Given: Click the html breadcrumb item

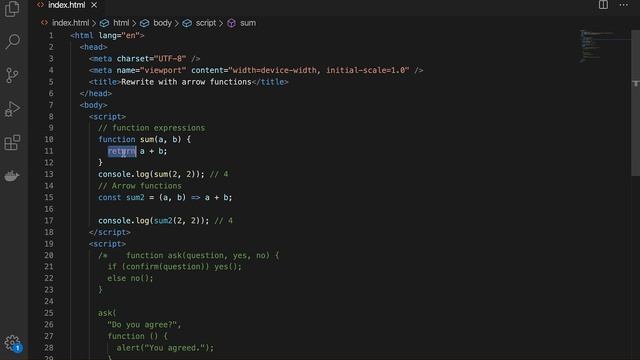Looking at the screenshot, I should 115,23.
